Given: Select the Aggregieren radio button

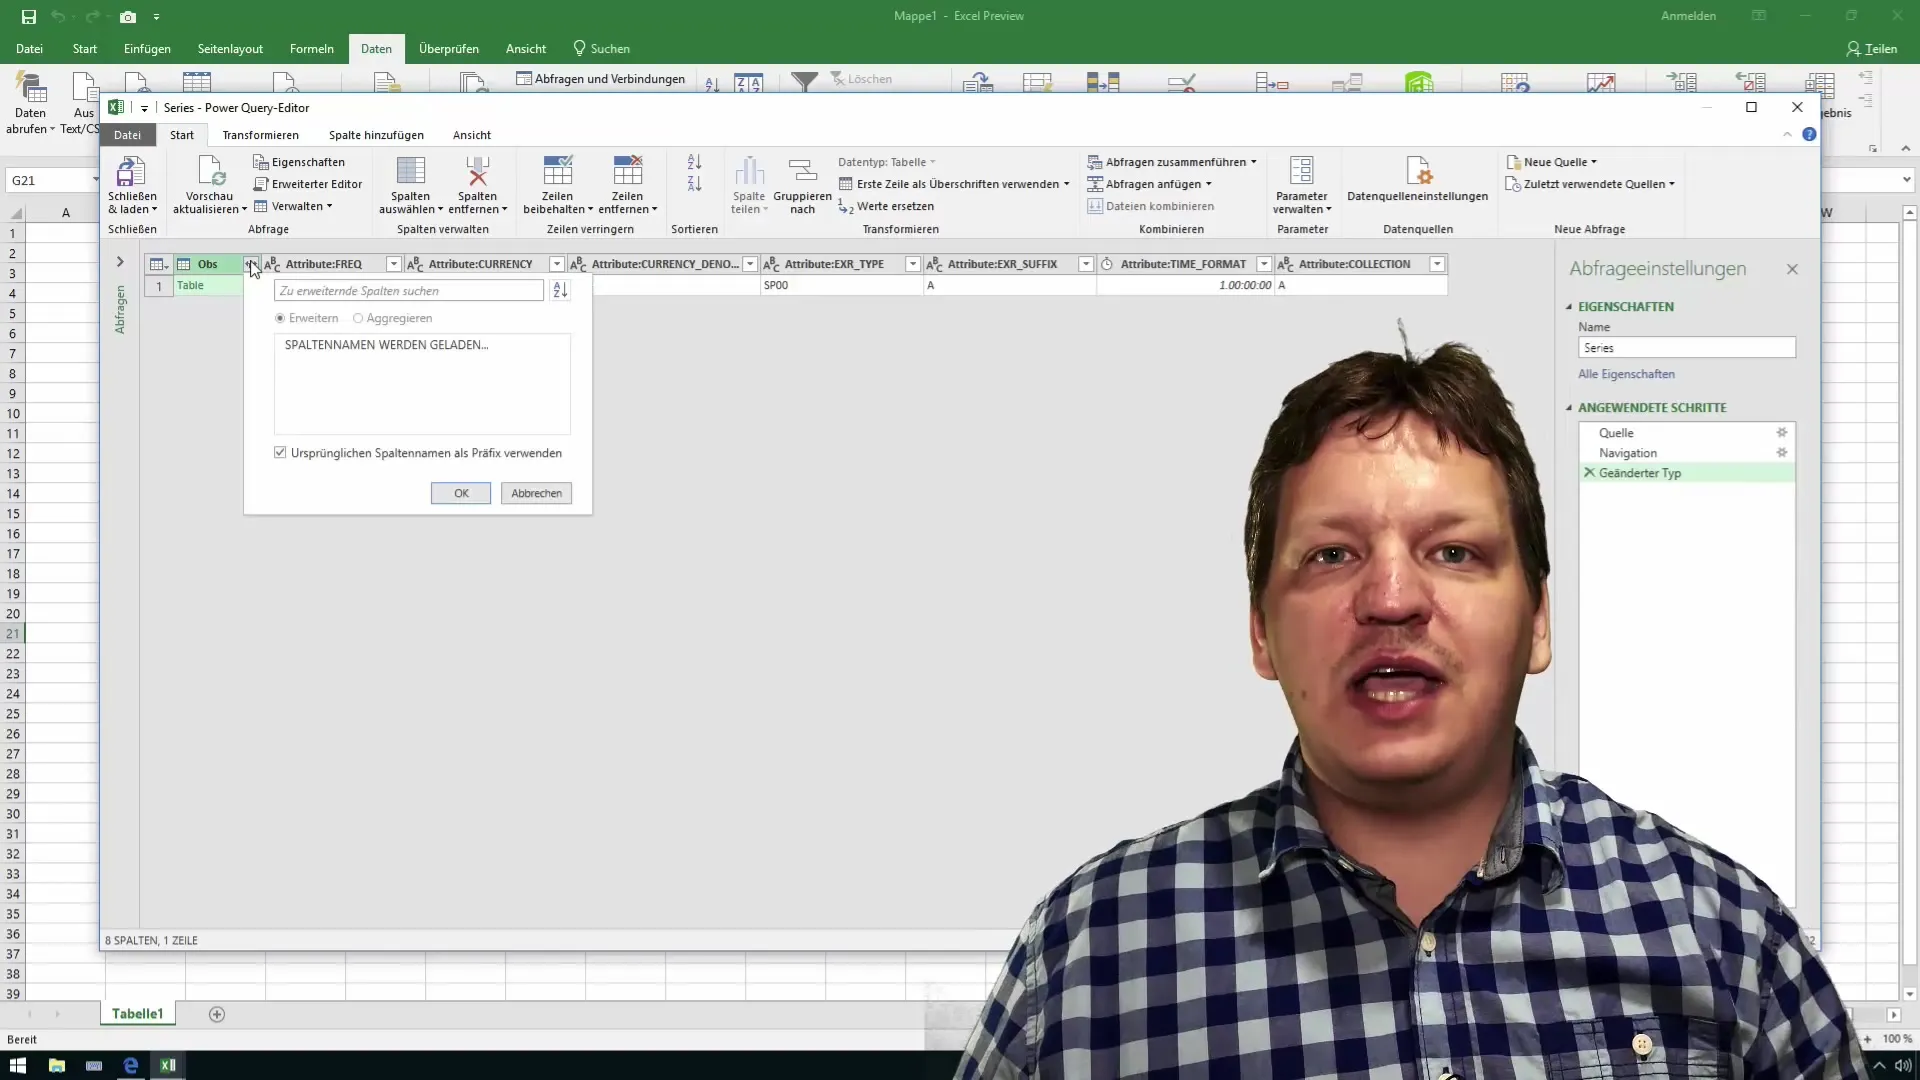Looking at the screenshot, I should coord(359,318).
